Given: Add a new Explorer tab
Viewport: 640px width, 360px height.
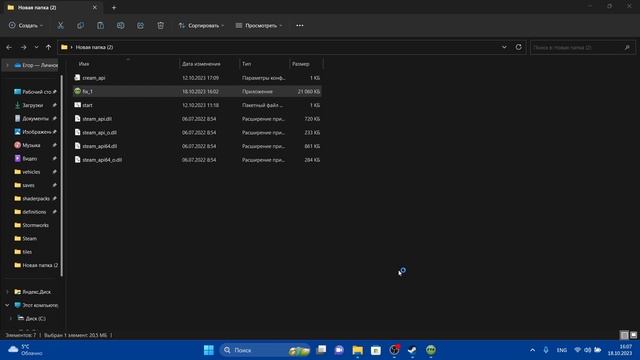Looking at the screenshot, I should tap(114, 7).
